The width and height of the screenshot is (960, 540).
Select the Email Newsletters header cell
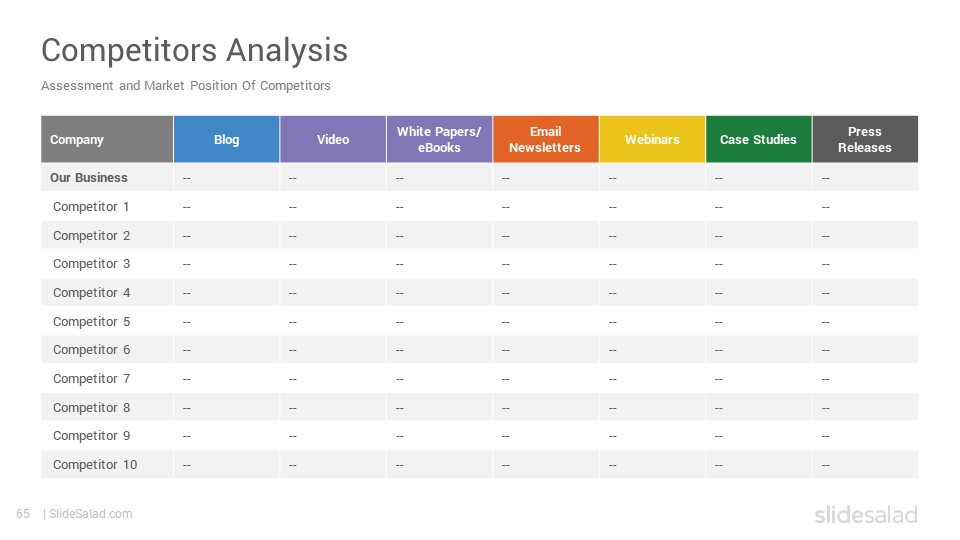click(546, 140)
